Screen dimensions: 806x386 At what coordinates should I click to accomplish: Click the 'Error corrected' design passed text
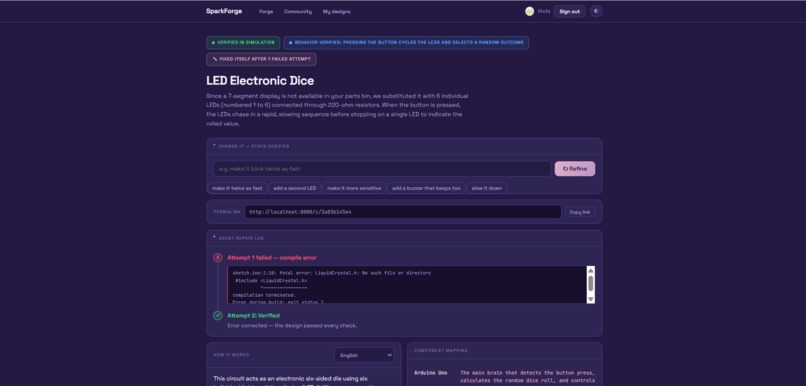292,325
